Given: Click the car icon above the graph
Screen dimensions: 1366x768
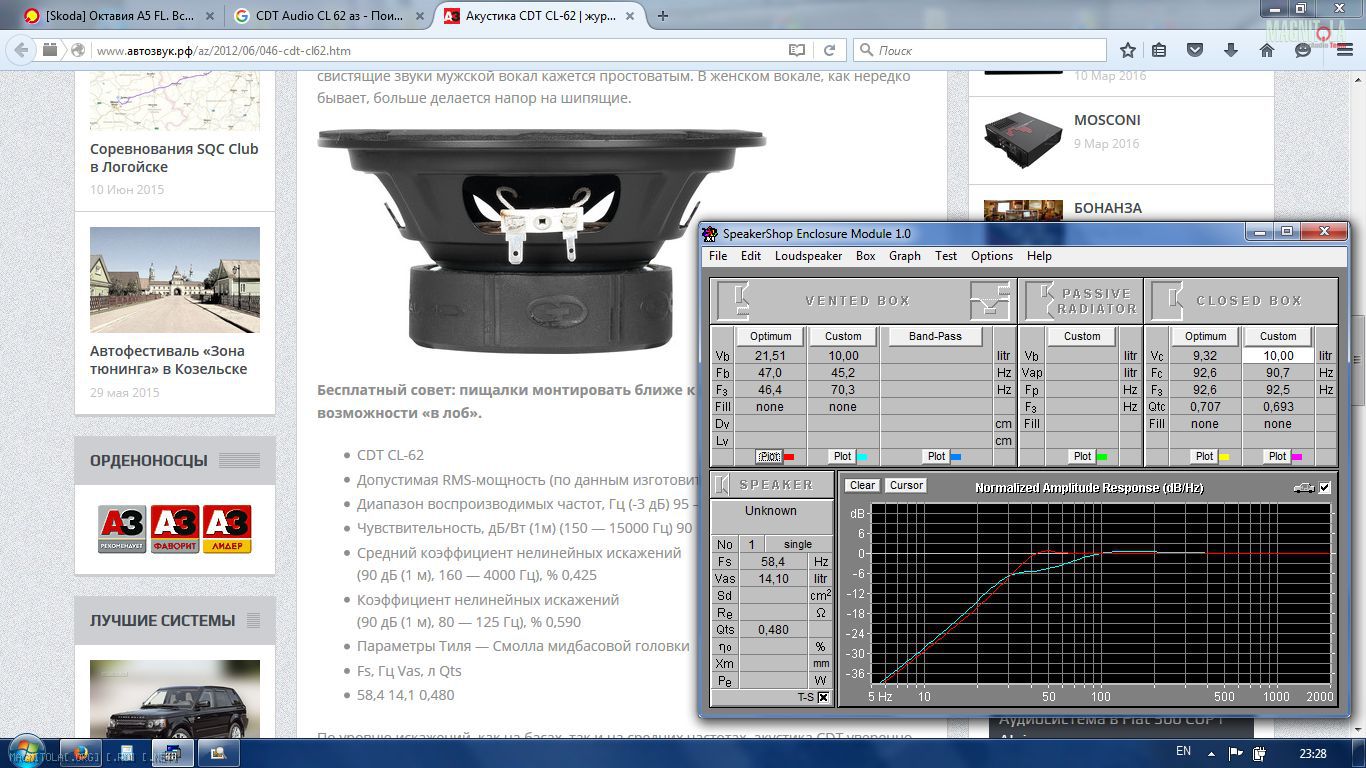Looking at the screenshot, I should 1303,487.
